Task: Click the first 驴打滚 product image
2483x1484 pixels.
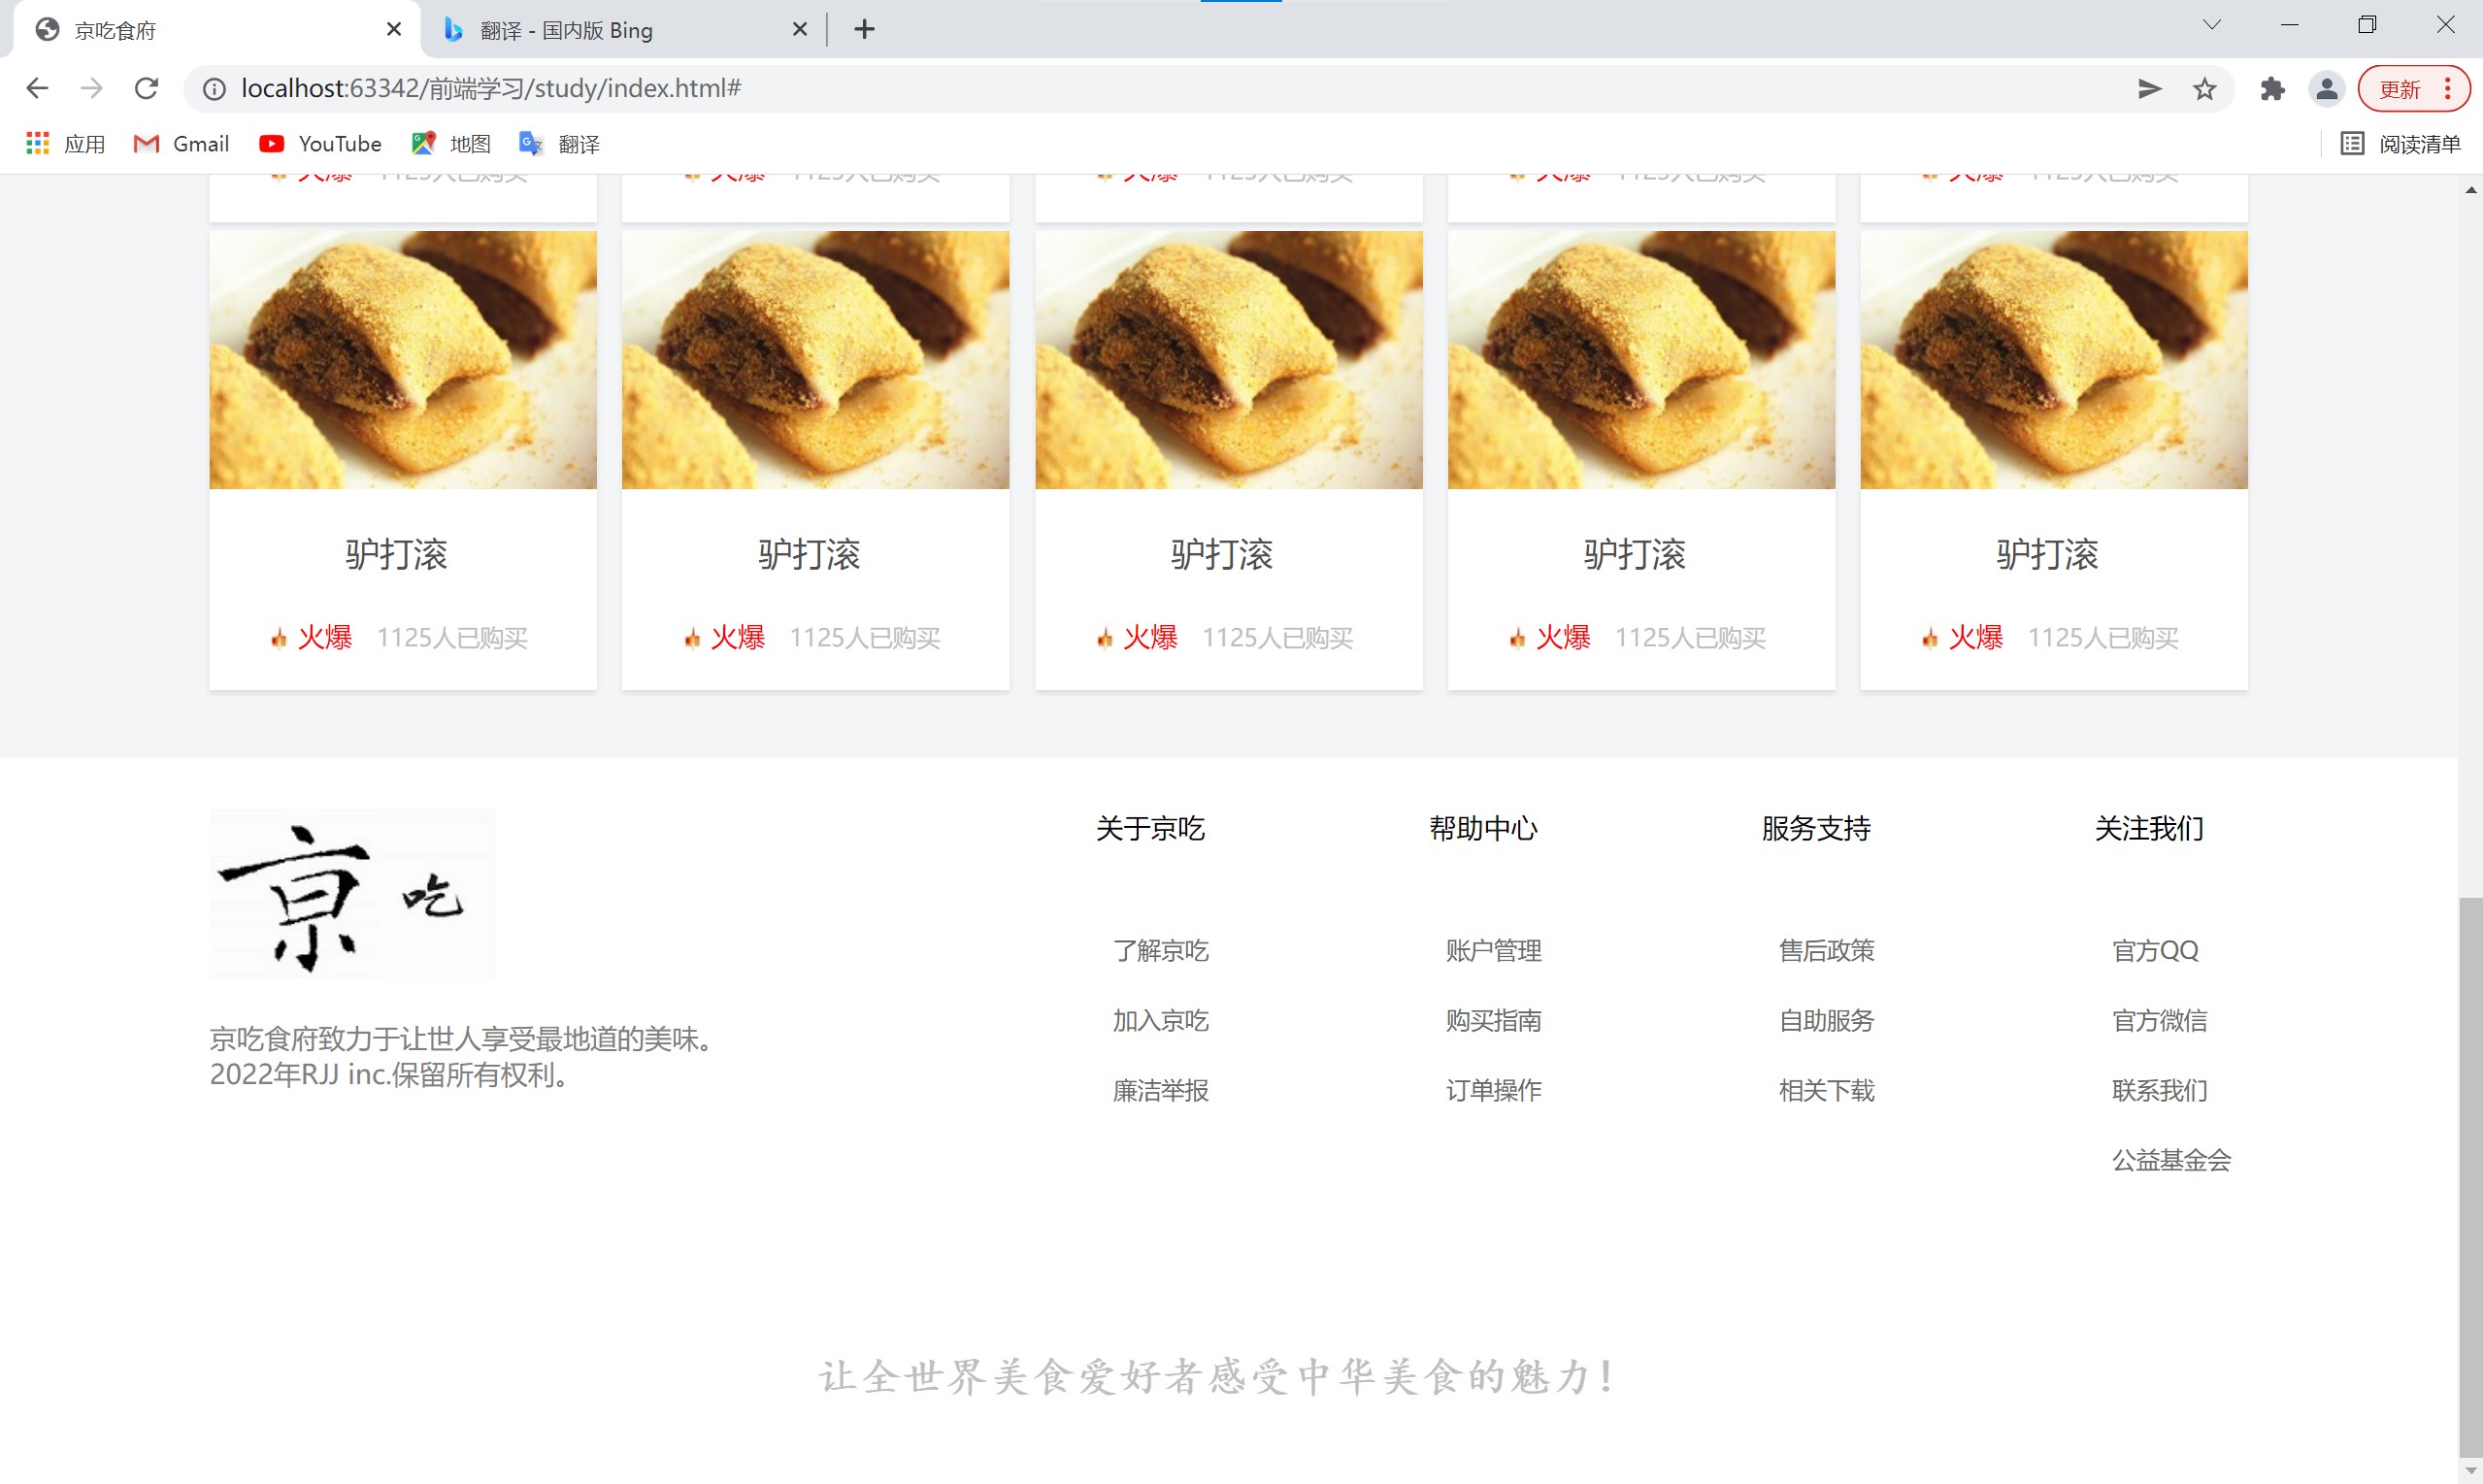Action: coord(403,360)
